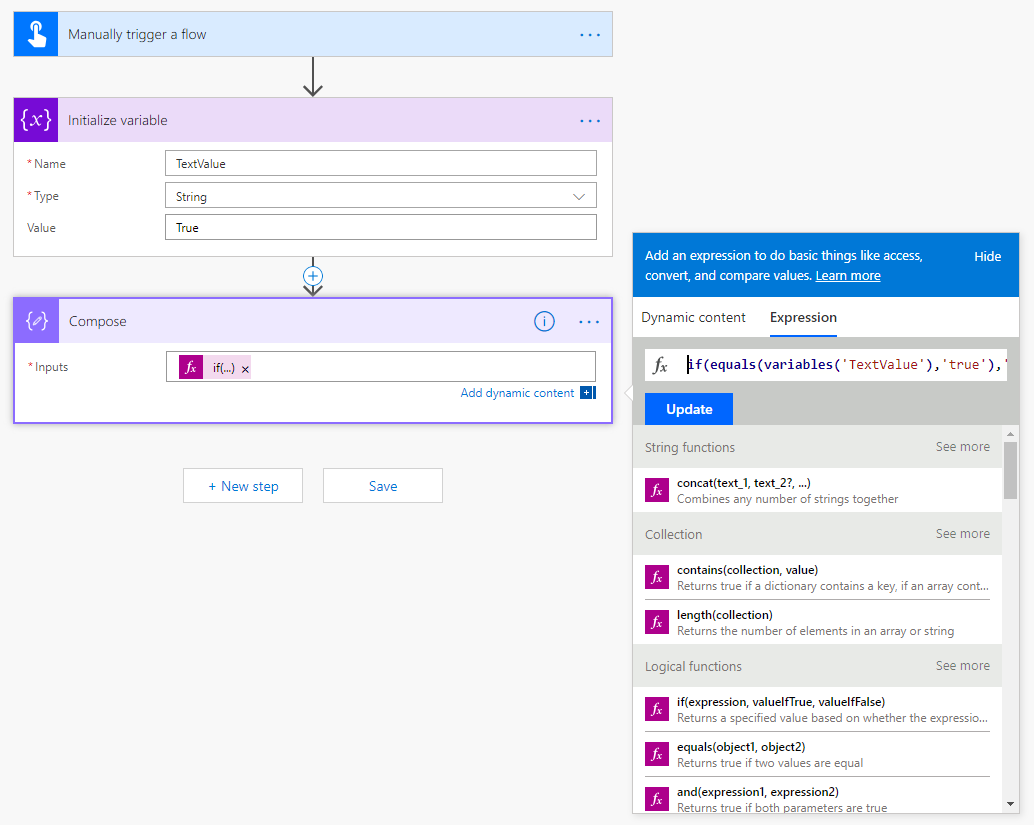Open the Initialize variable ellipsis menu
Image resolution: width=1034 pixels, height=825 pixels.
point(590,121)
